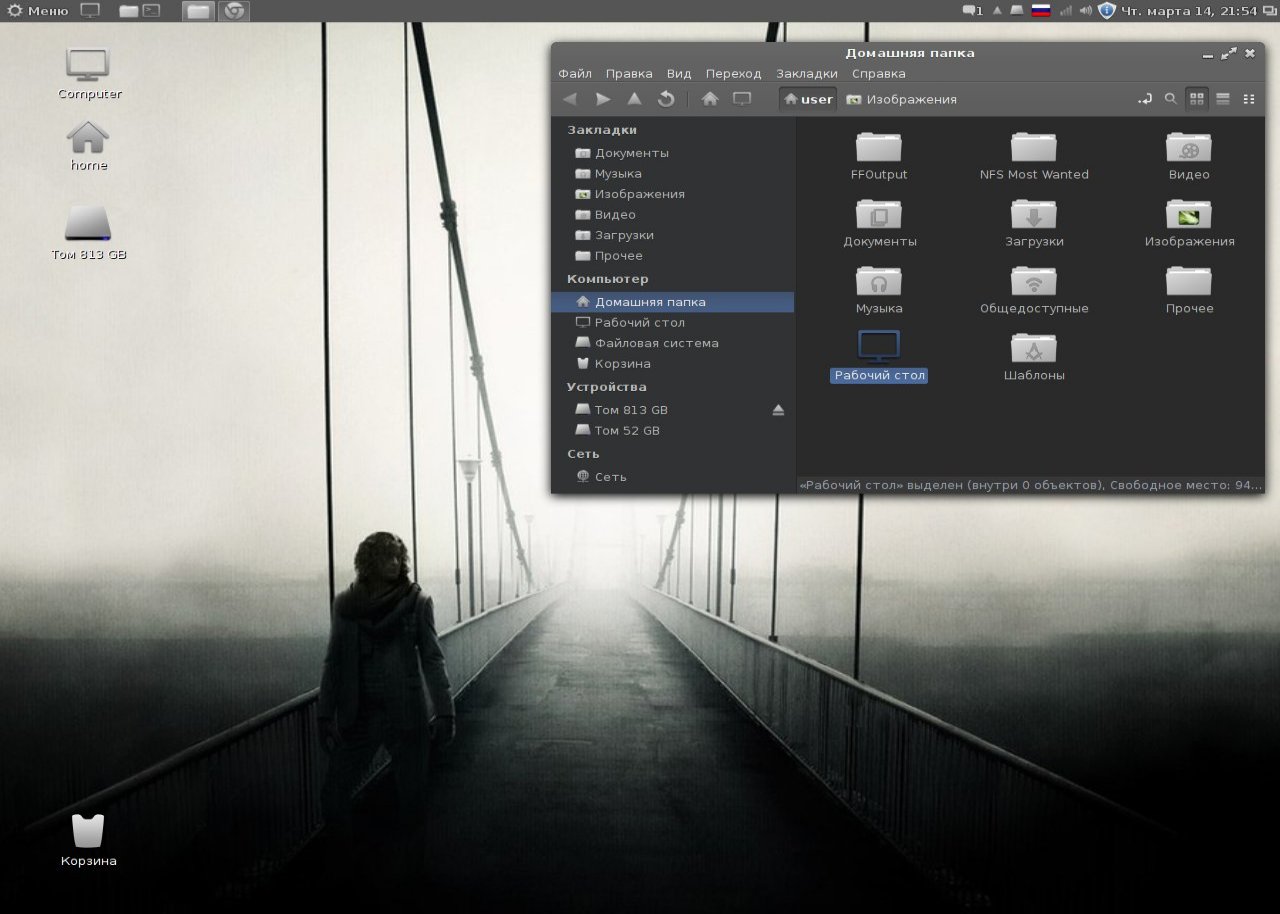Screen dimensions: 1280x914
Task: Switch to compact view mode
Action: coord(1249,99)
